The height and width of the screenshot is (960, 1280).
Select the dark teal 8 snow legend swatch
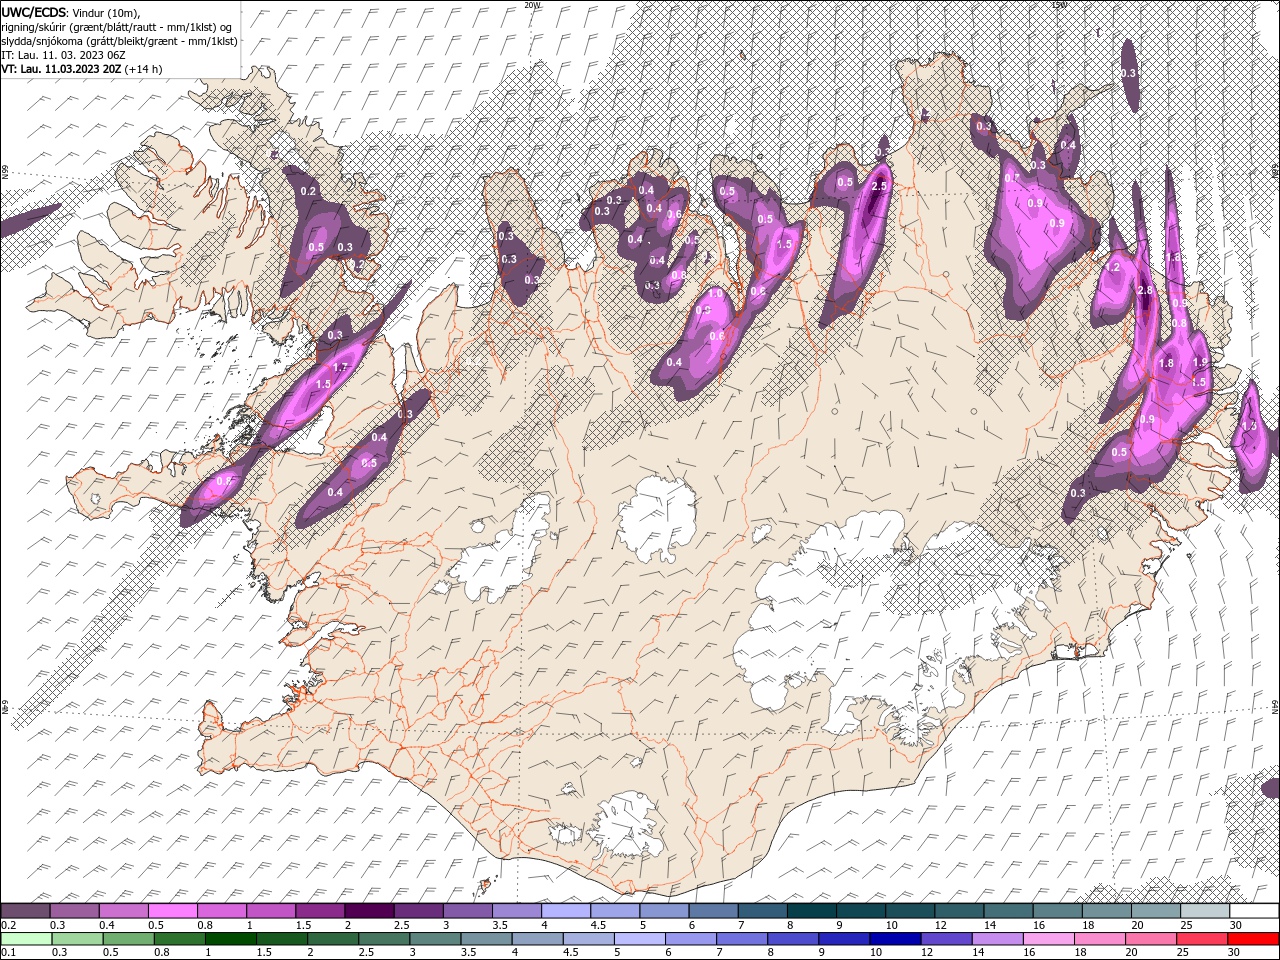[x=811, y=911]
